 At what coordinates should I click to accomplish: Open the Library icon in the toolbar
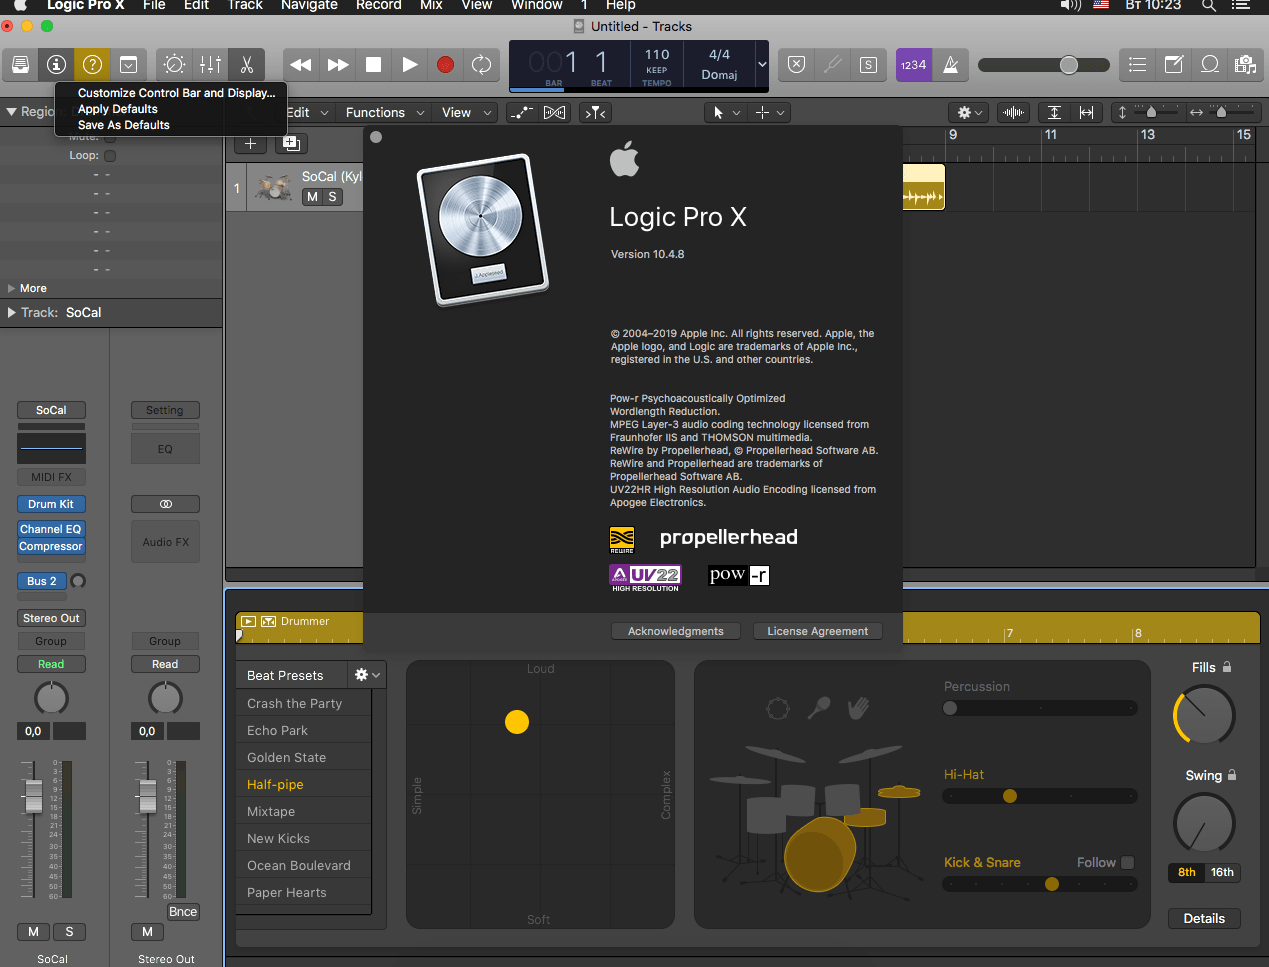20,64
